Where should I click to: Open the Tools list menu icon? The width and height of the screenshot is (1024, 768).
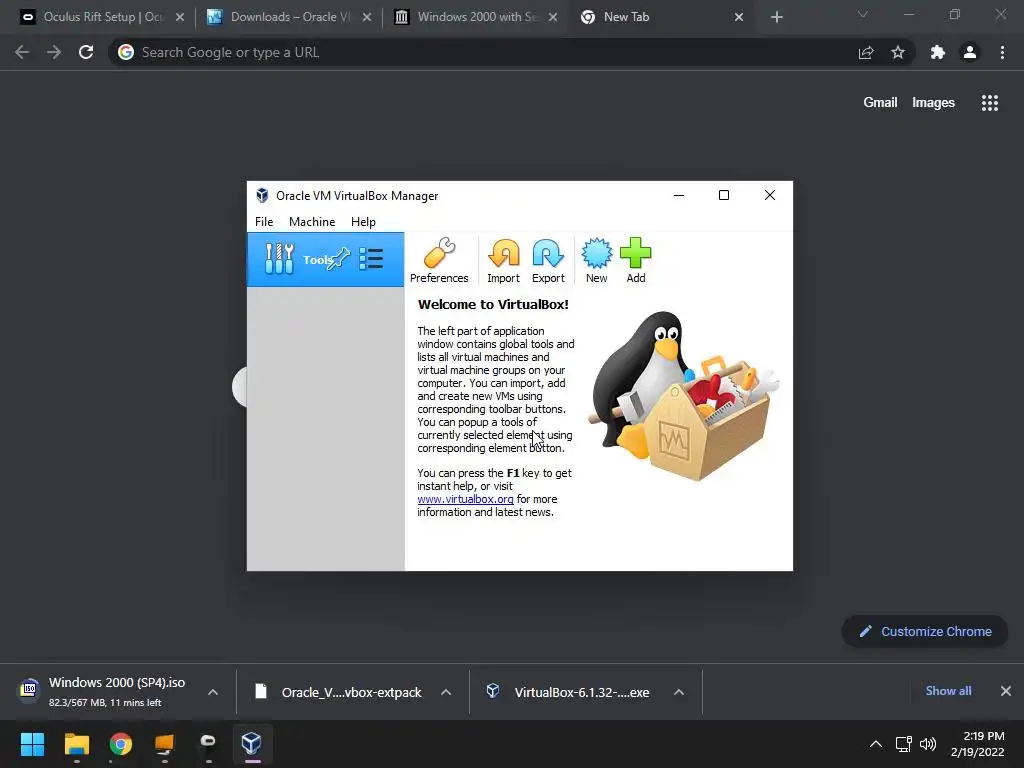[x=371, y=259]
